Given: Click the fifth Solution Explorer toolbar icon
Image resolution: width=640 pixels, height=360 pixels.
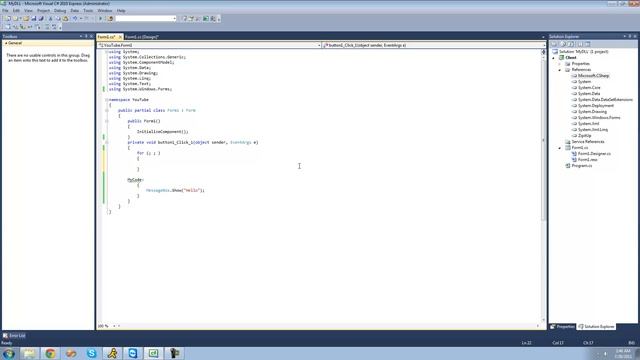Looking at the screenshot, I should coord(588,44).
